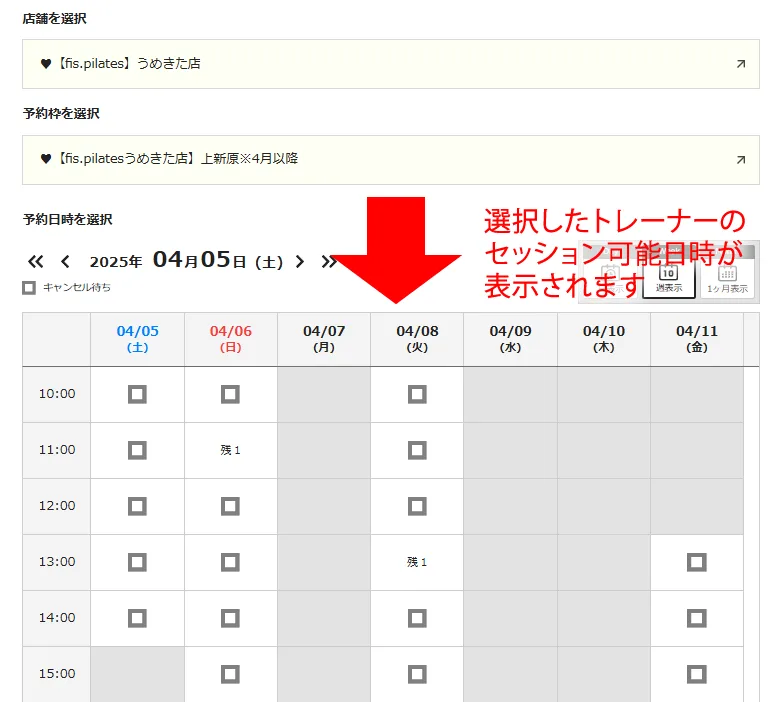Screen dimensions: 773x702
Task: Choose 残1 slot at 13:00 on 04/08
Action: [x=417, y=562]
